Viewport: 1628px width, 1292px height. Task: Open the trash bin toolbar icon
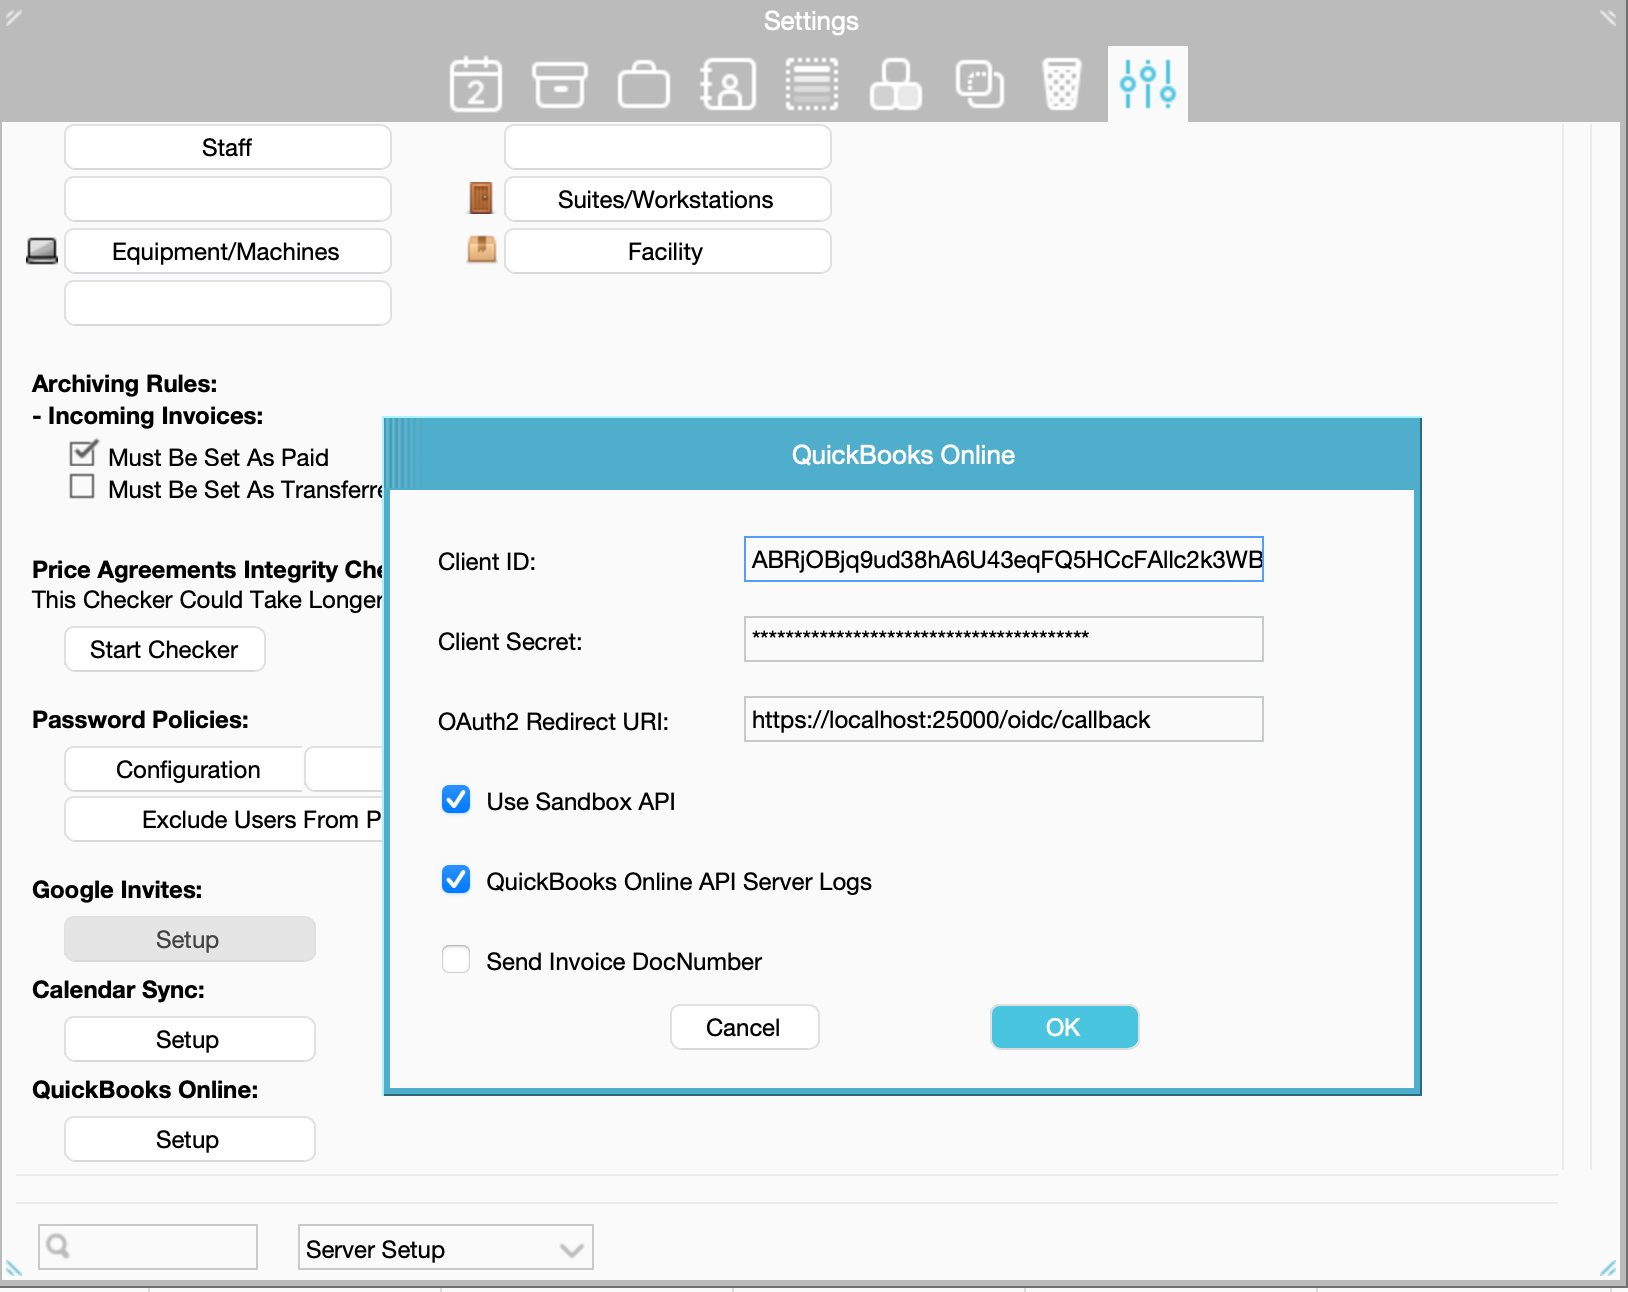click(1062, 84)
